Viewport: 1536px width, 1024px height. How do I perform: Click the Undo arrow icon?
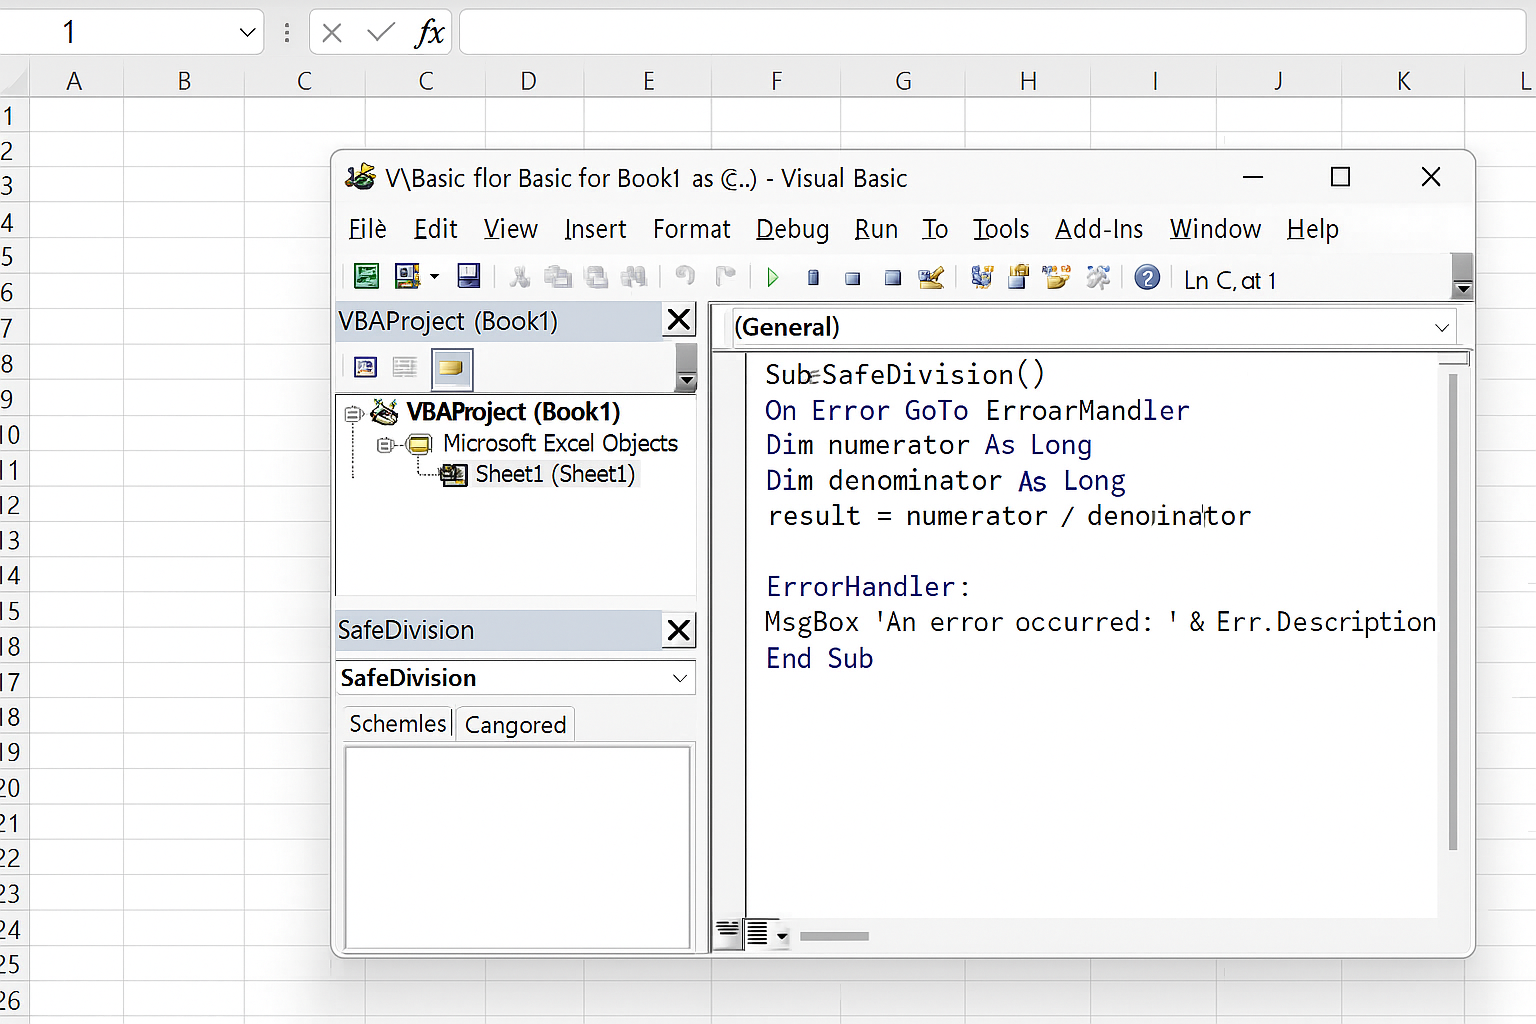pos(685,276)
